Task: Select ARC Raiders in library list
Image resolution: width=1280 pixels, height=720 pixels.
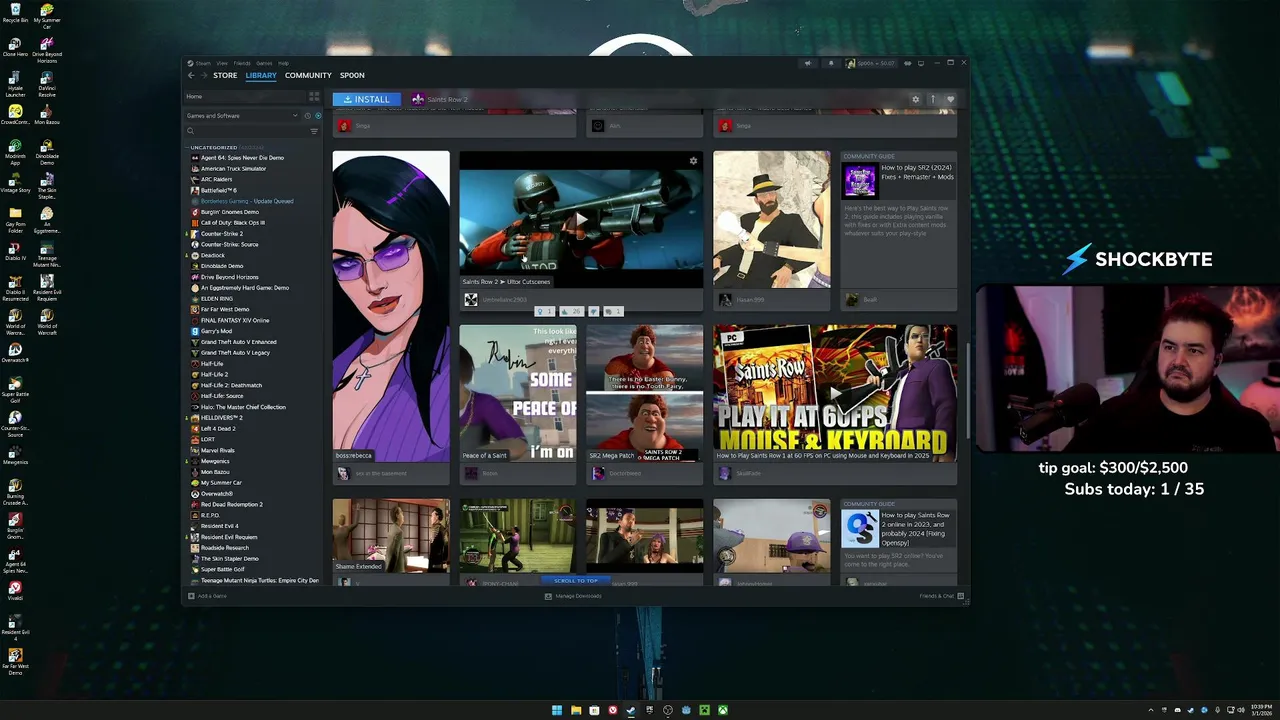Action: [x=216, y=179]
